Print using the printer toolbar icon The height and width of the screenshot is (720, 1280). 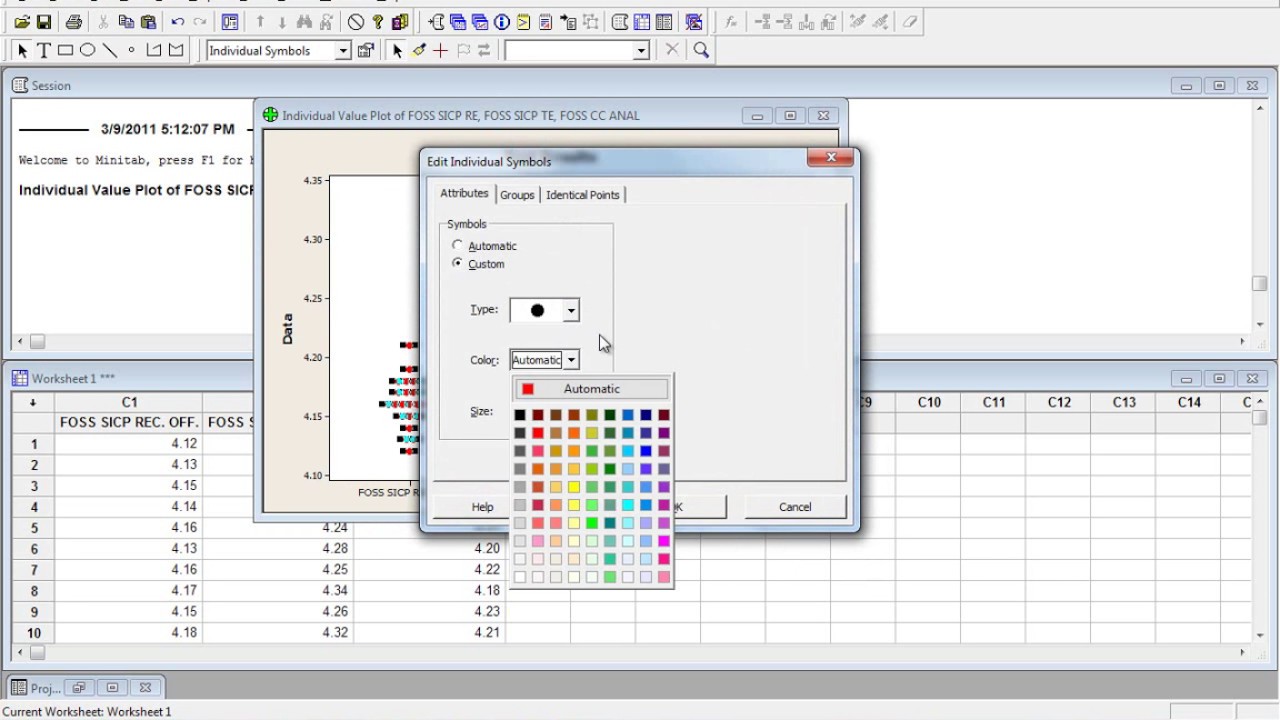pyautogui.click(x=73, y=22)
